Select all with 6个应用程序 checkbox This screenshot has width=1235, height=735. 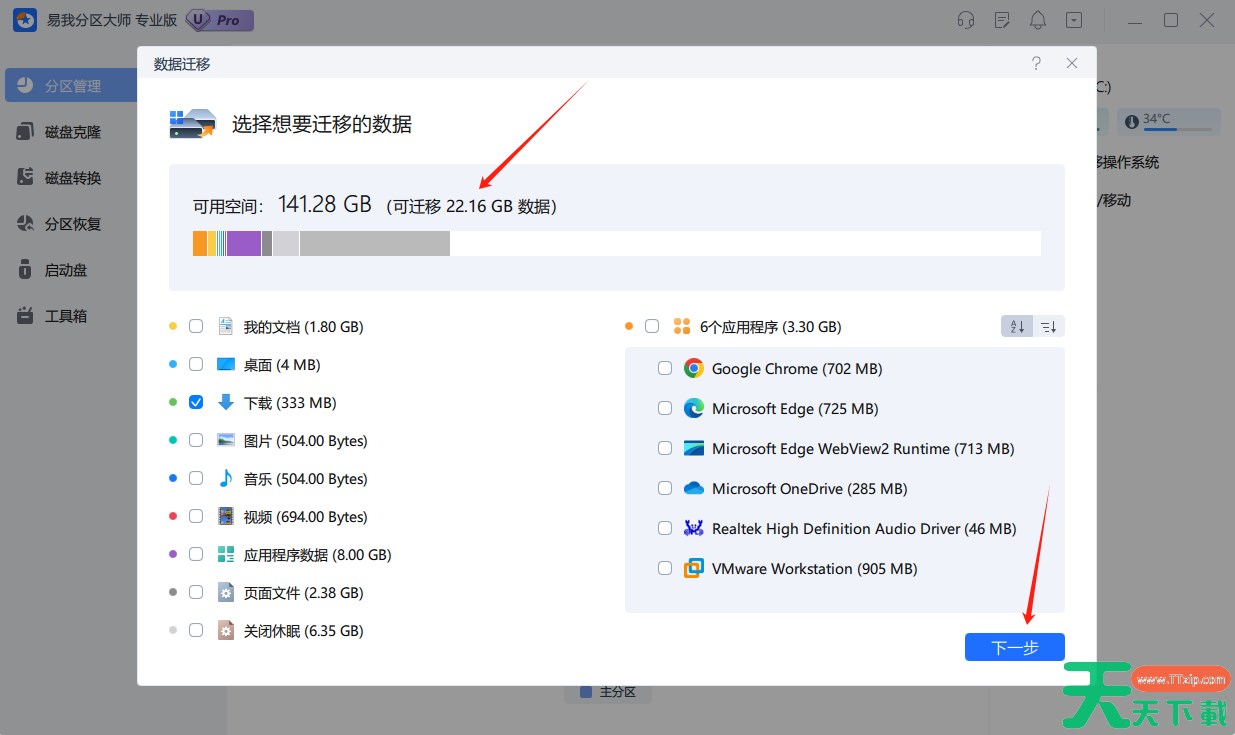[652, 326]
